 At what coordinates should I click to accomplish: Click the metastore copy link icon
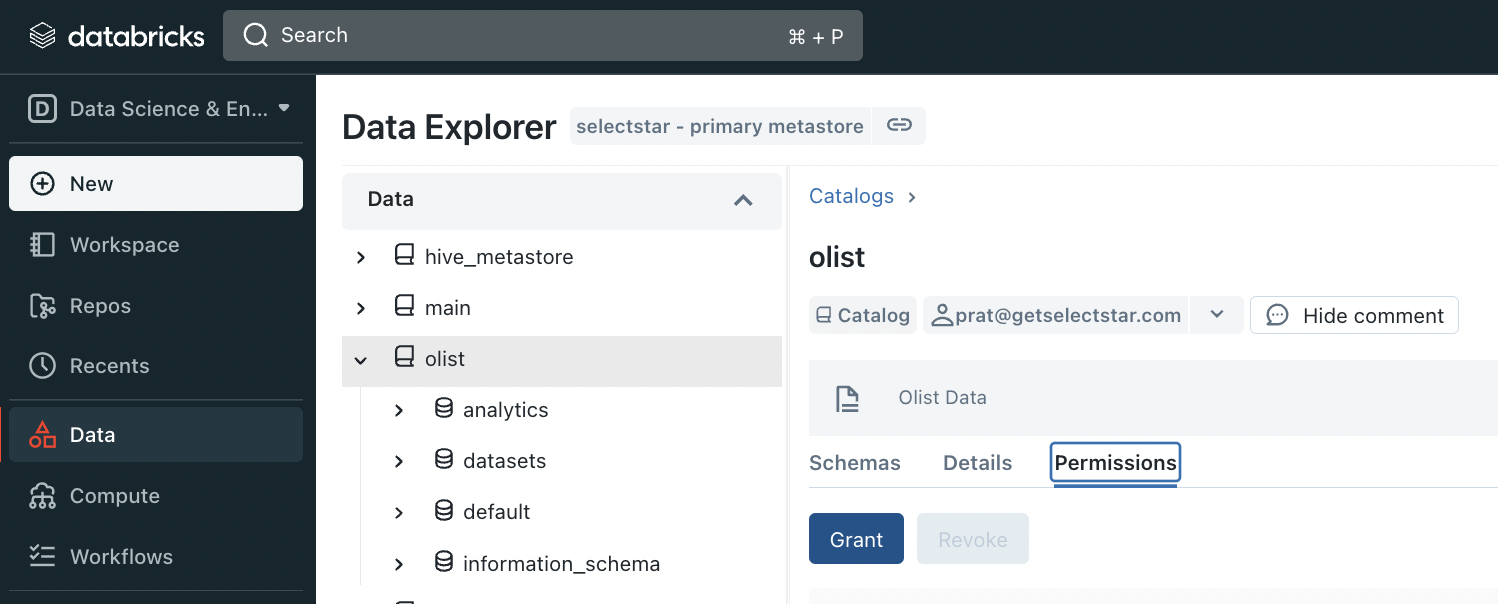[899, 126]
